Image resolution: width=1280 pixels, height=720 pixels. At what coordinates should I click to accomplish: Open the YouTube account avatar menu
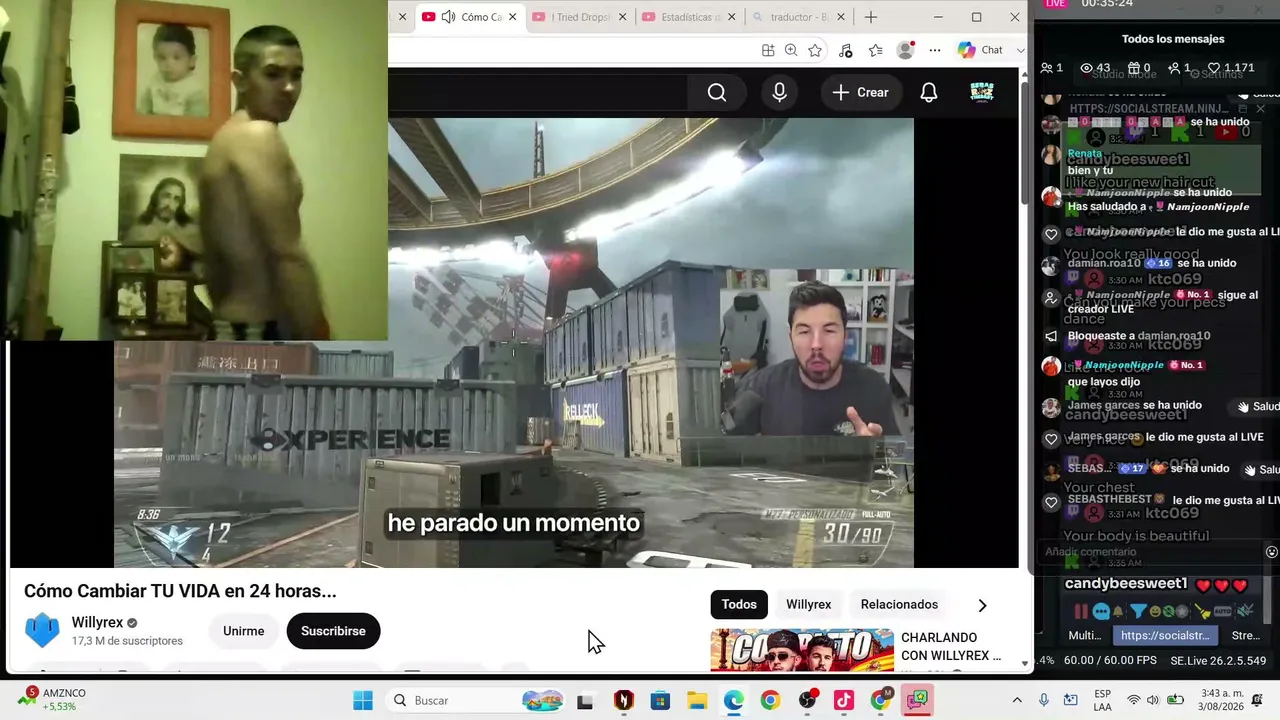[982, 93]
